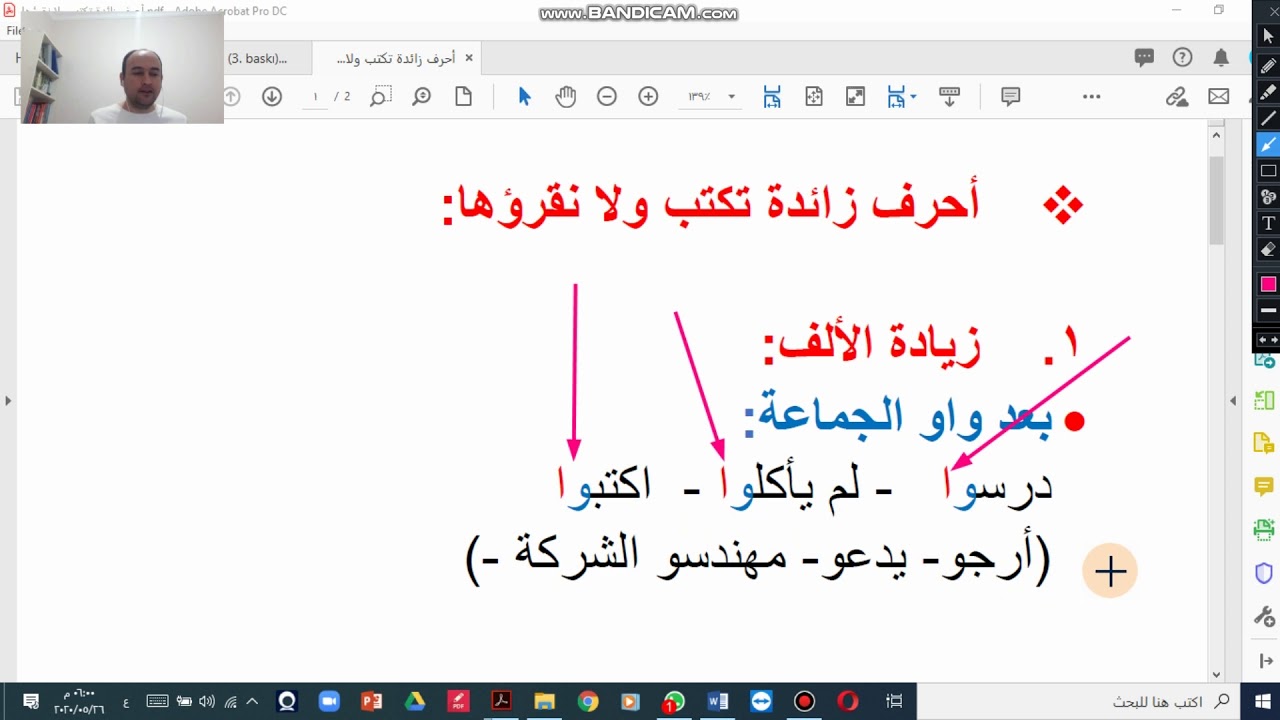Viewport: 1280px width, 720px height.
Task: Go to the previous page arrow
Action: tap(231, 97)
